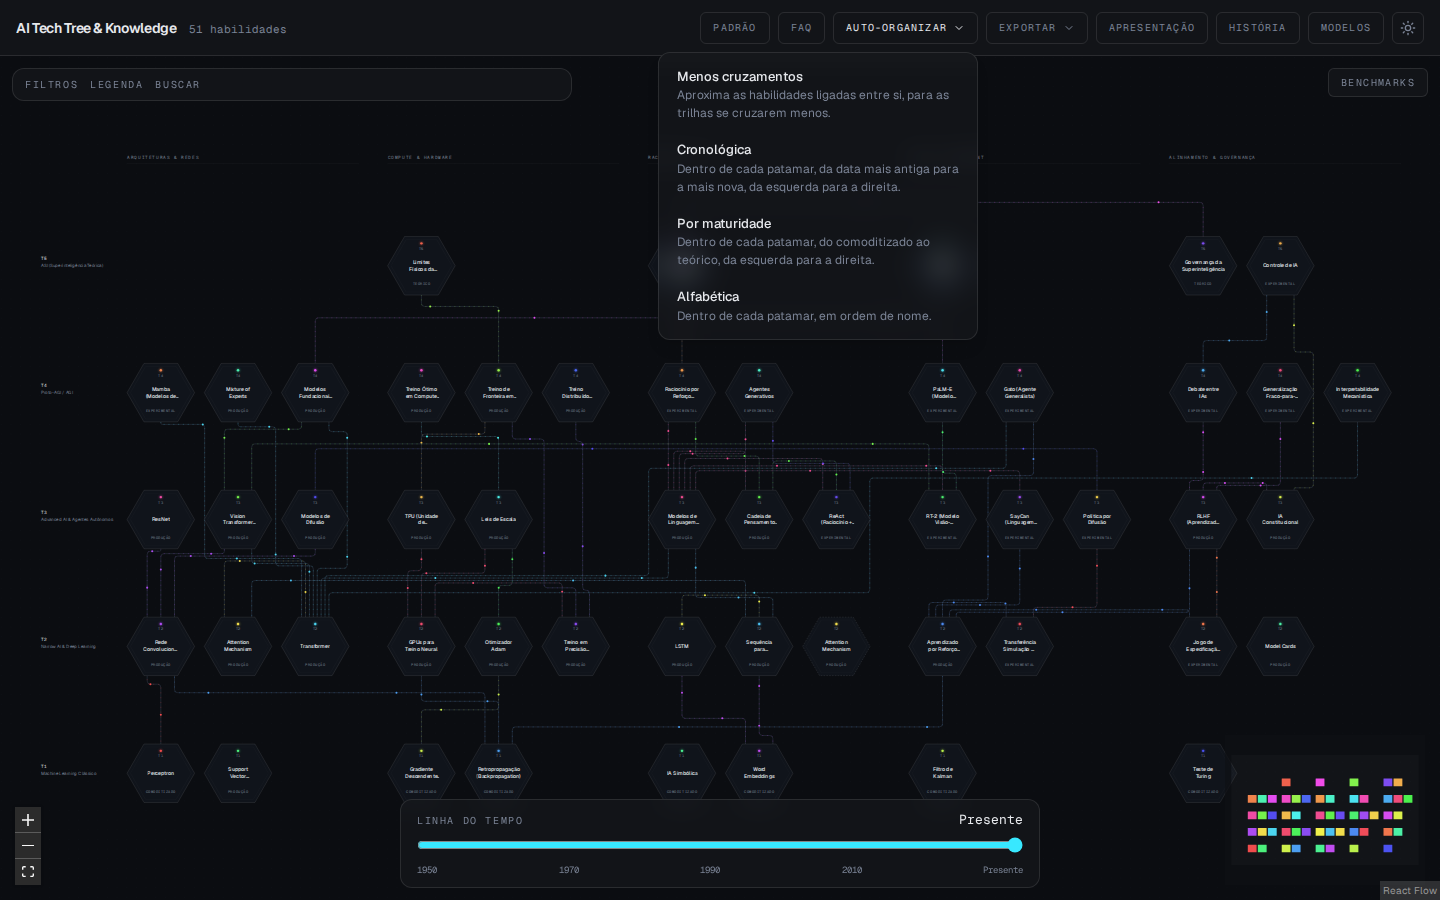Open the React Flow attribution link
This screenshot has height=900, width=1440.
click(1410, 891)
